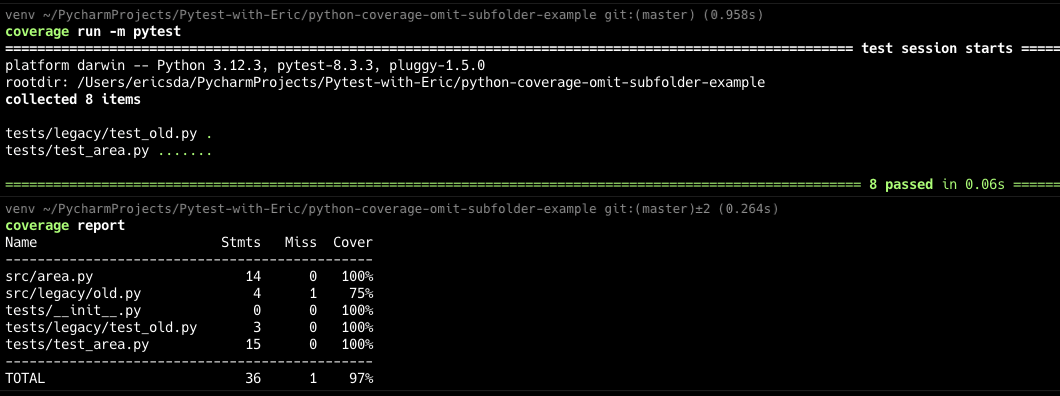Click the TOTAL row label

pos(25,378)
